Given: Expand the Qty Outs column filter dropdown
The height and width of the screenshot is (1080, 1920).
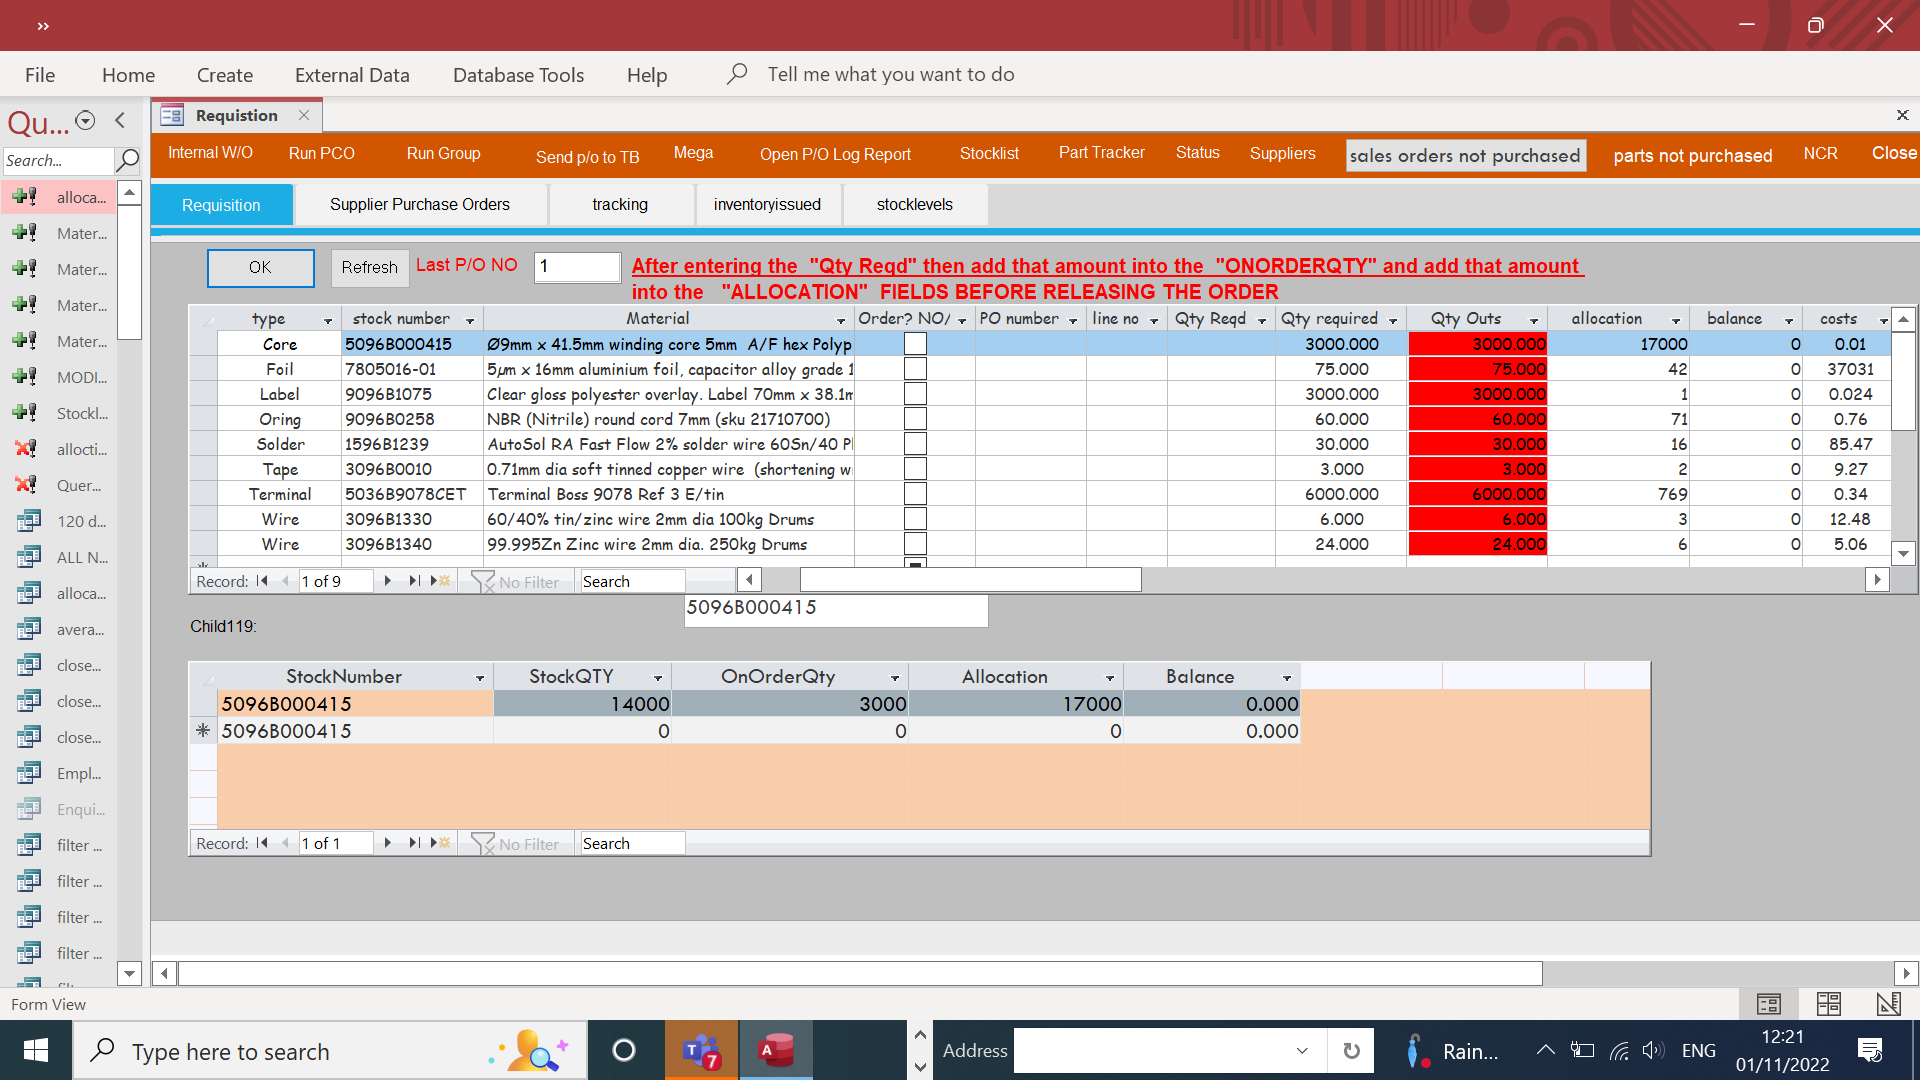Looking at the screenshot, I should pos(1533,320).
